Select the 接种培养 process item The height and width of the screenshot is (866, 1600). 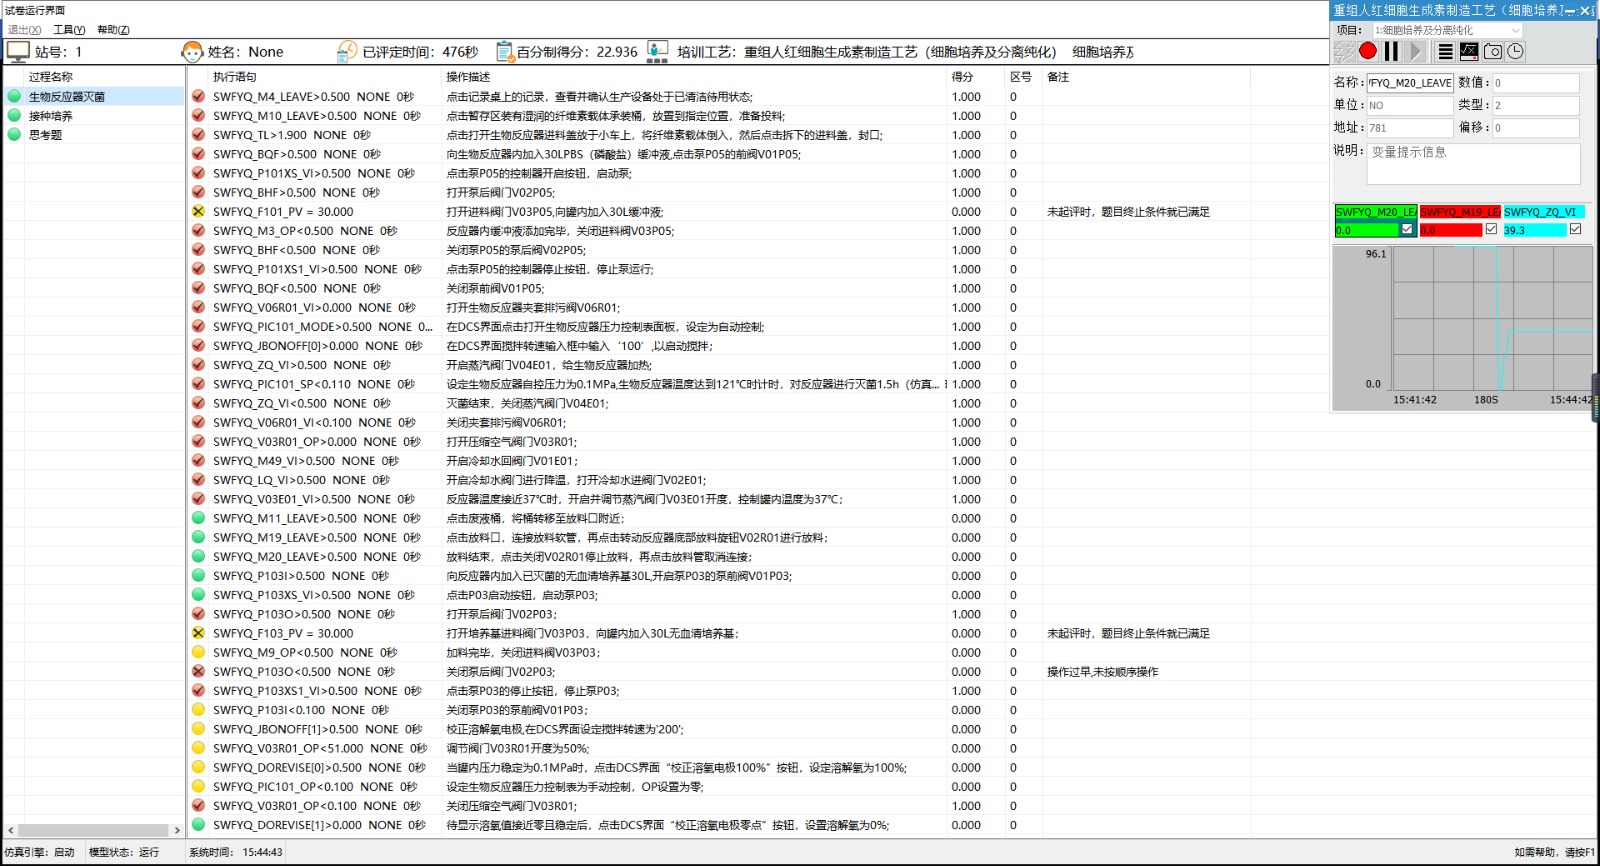coord(51,116)
